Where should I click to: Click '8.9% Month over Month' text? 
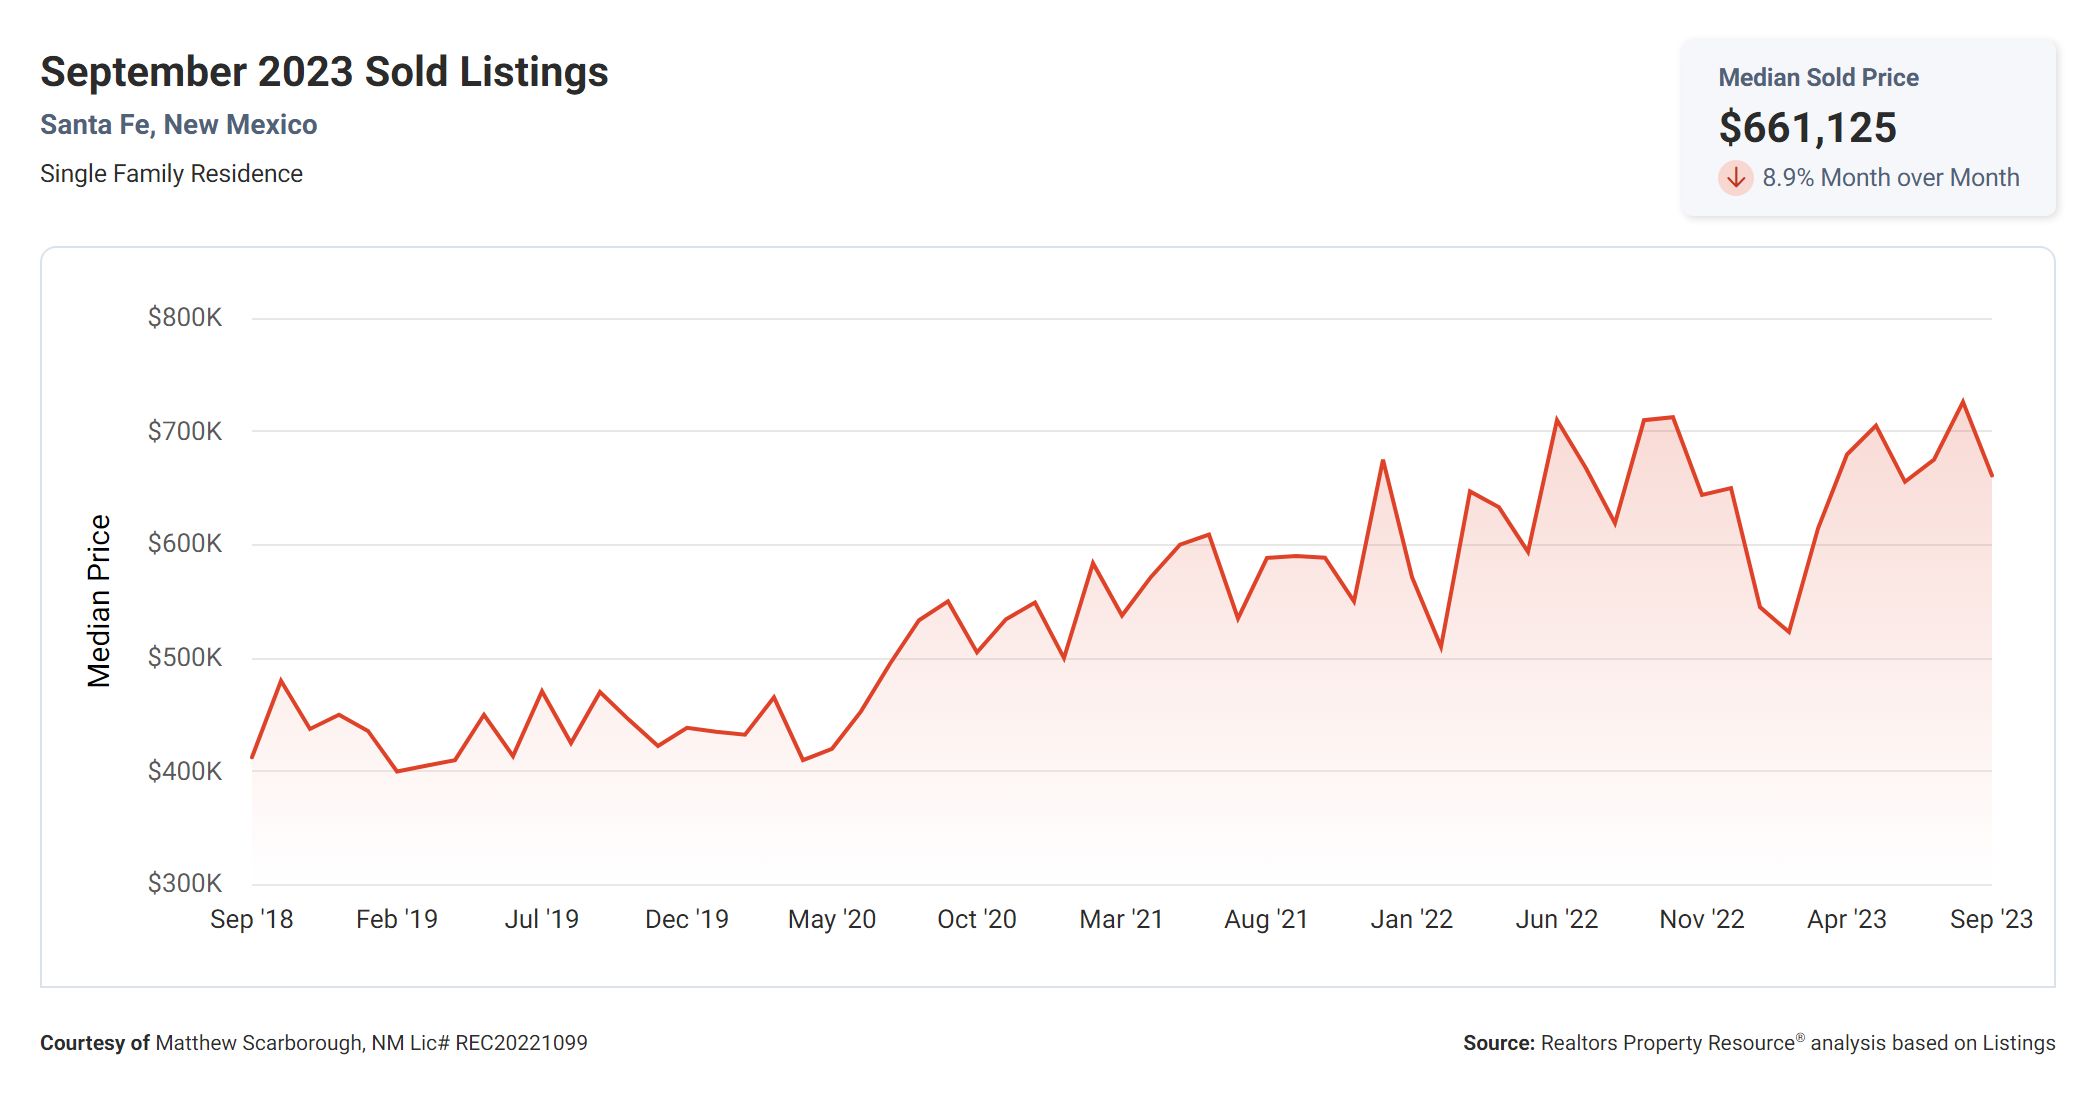pos(1890,178)
